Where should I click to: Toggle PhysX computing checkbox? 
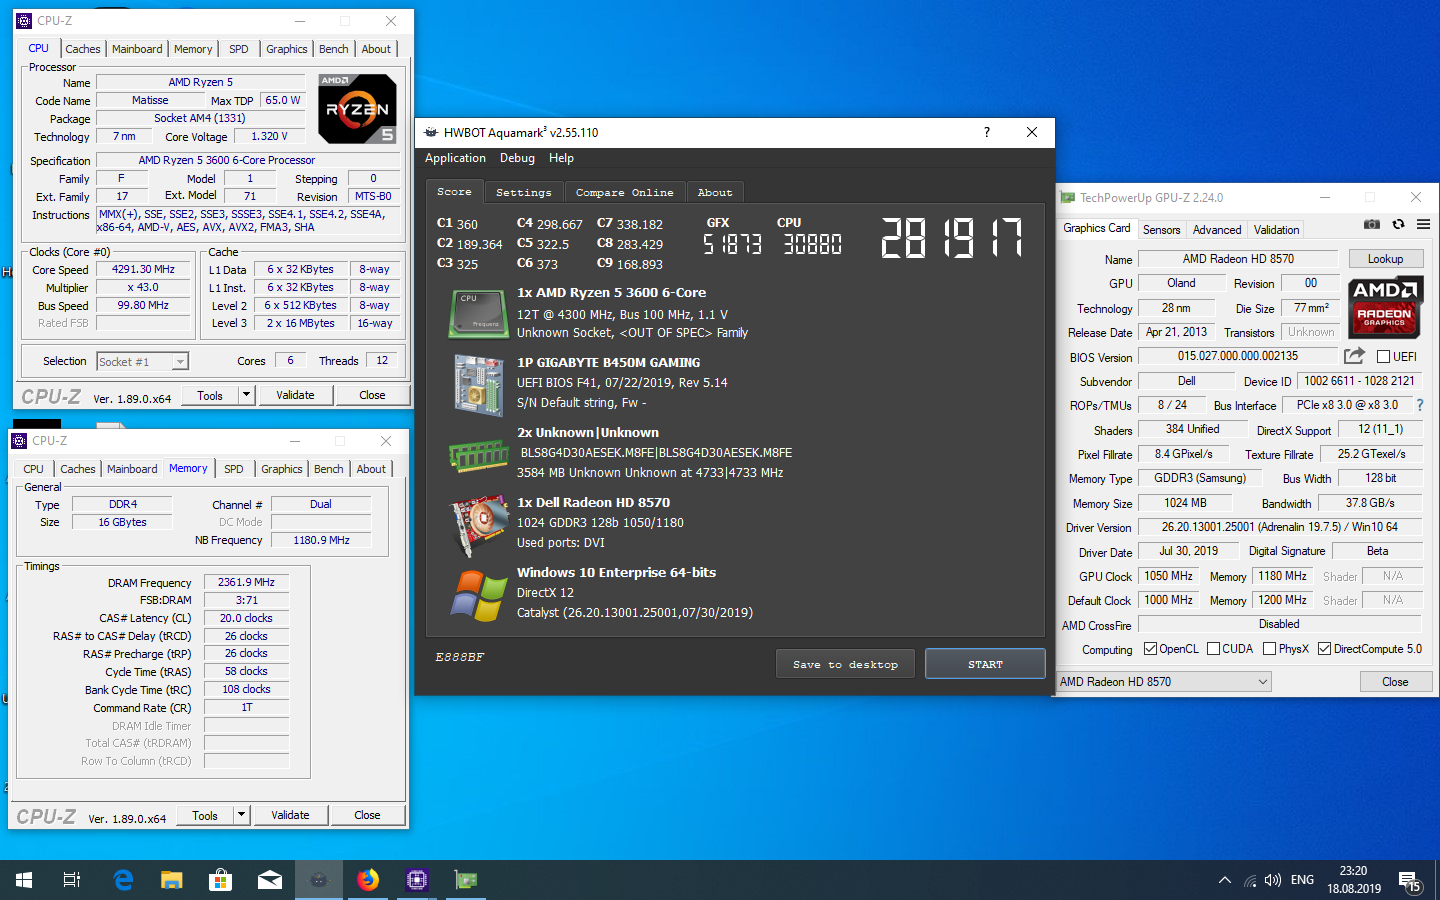point(1269,649)
